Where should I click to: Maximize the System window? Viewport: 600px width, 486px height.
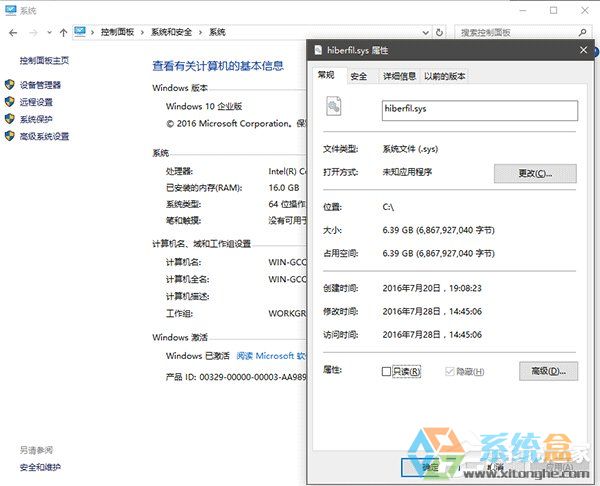click(x=553, y=10)
